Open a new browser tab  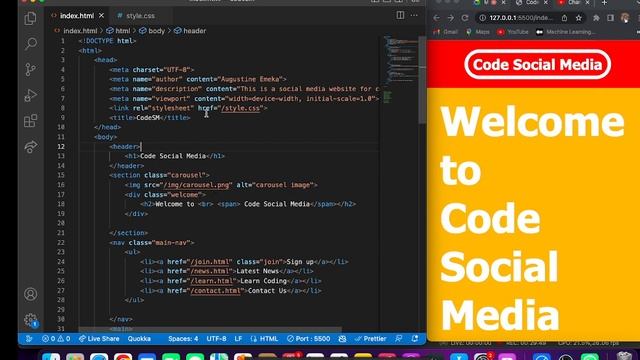605,2
